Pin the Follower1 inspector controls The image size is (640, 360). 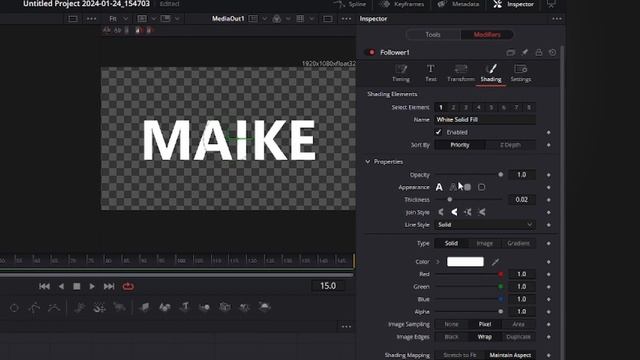(x=525, y=53)
